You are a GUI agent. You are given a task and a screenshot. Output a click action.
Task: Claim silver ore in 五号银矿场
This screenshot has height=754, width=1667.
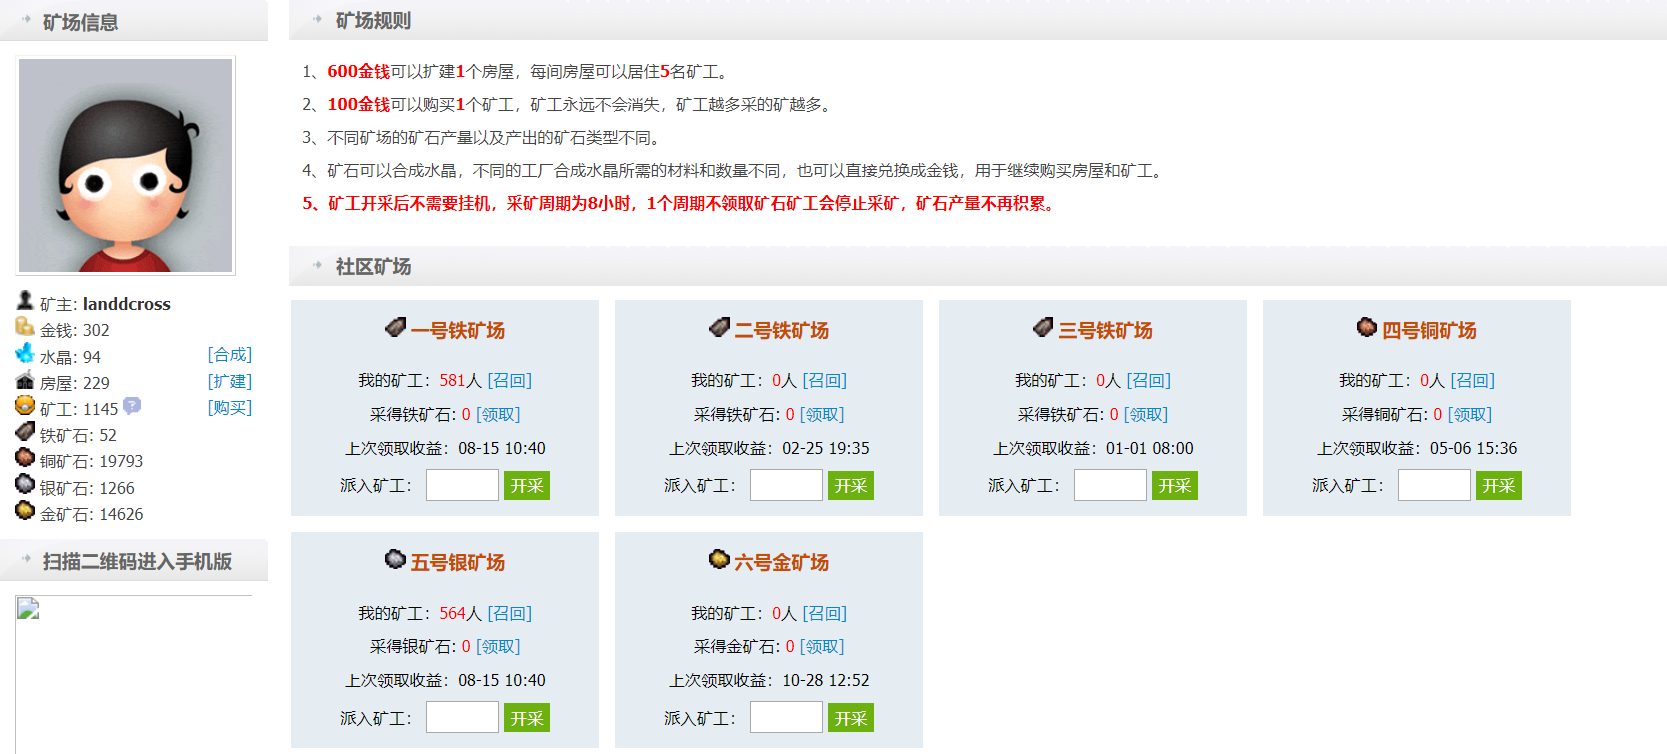pos(498,647)
